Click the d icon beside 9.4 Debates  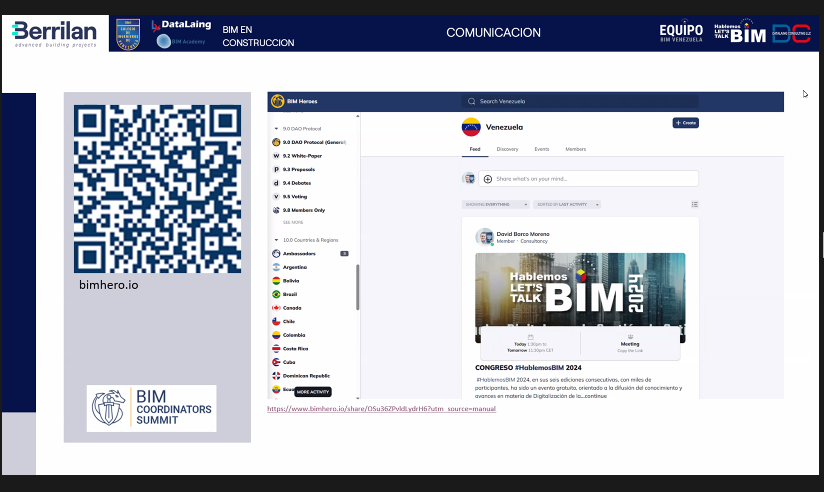click(x=276, y=183)
